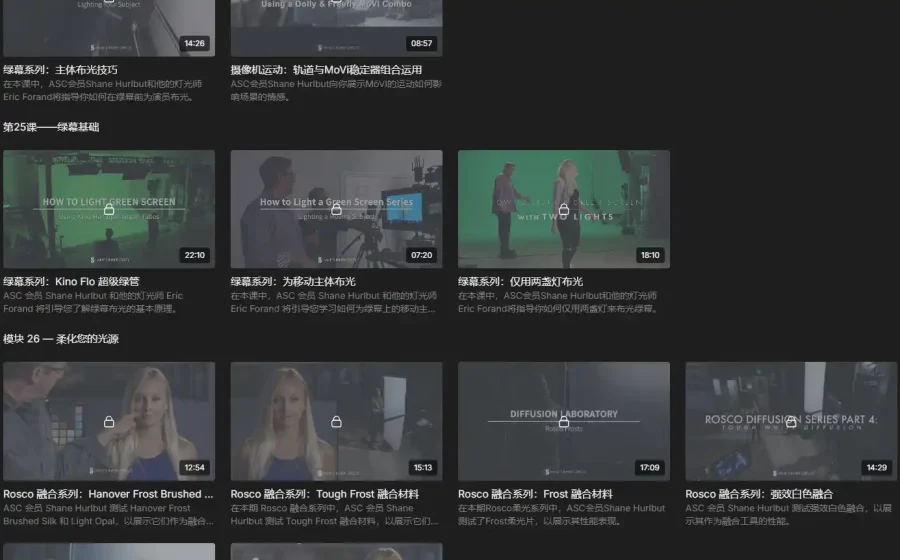Open the 17:09 Diffusion Laboratory thumbnail

(x=564, y=421)
